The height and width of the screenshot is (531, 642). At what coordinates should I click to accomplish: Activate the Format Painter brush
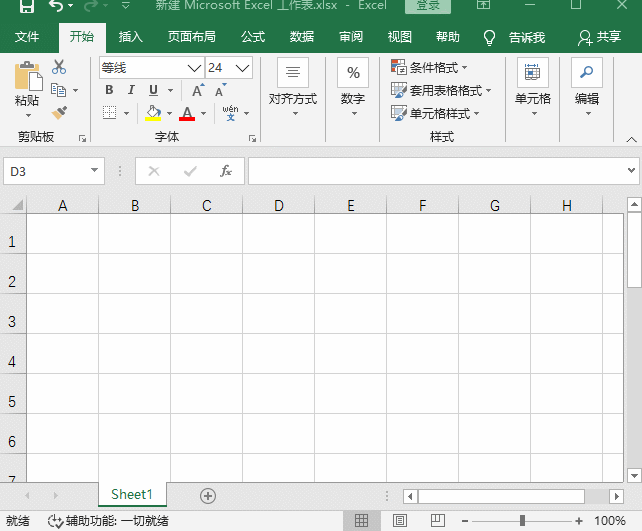(59, 113)
